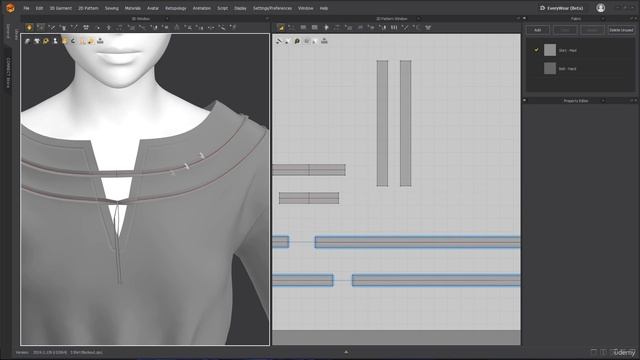Open the Edit menu

pos(39,8)
